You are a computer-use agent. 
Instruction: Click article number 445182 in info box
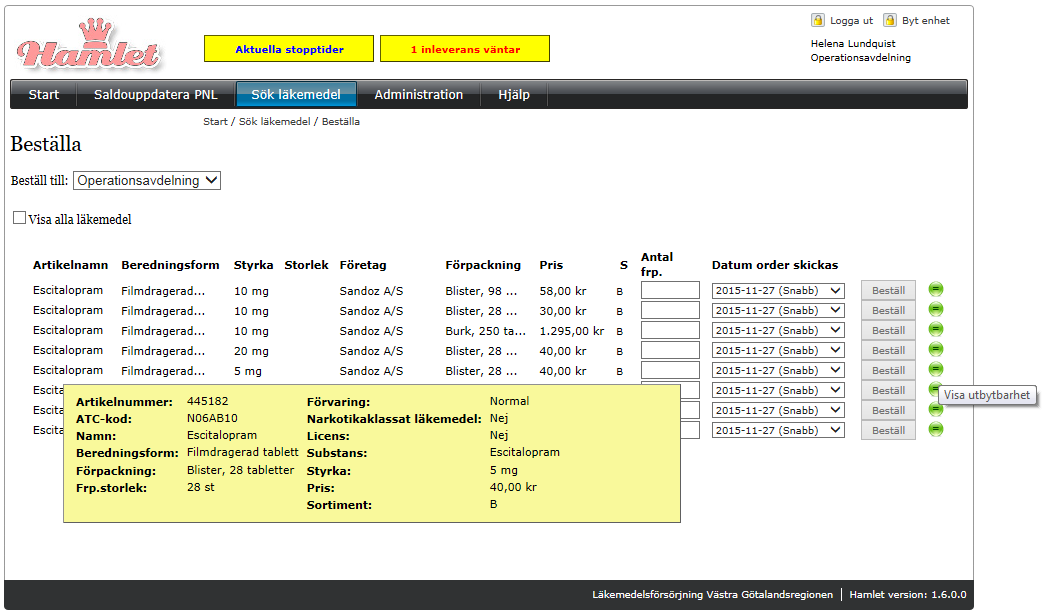[208, 401]
